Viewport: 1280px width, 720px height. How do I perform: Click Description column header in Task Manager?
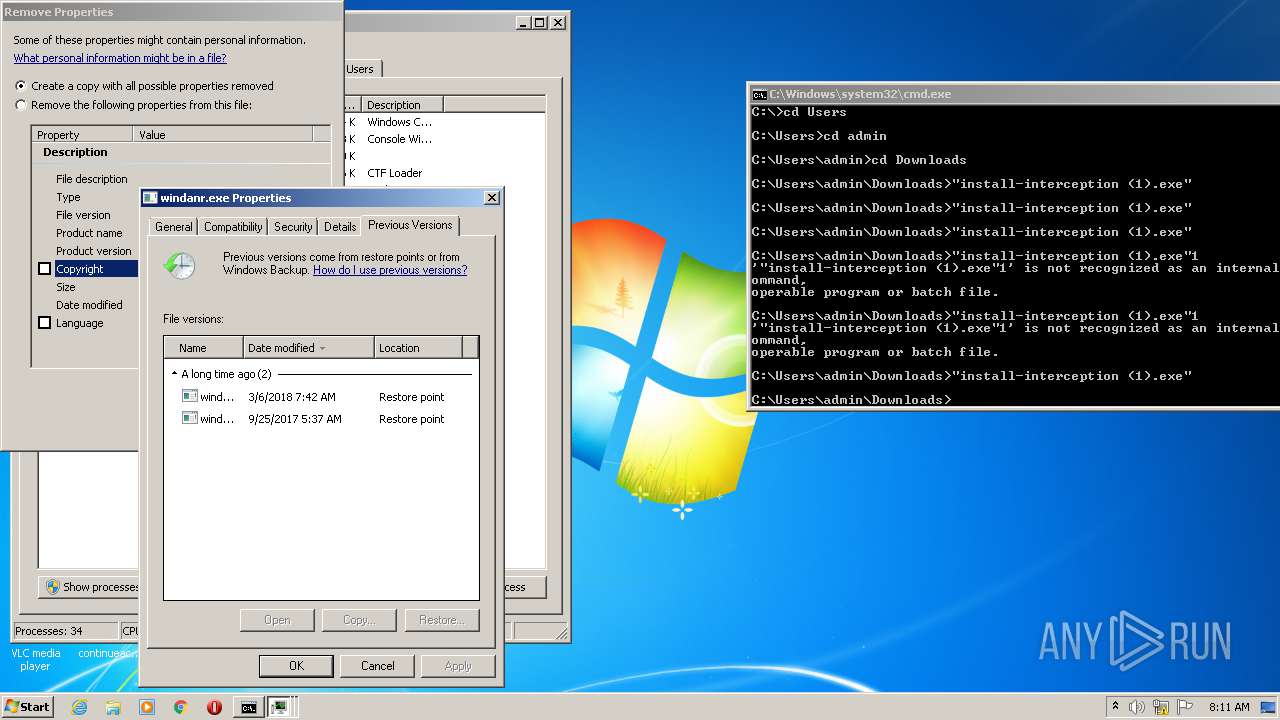pyautogui.click(x=402, y=105)
